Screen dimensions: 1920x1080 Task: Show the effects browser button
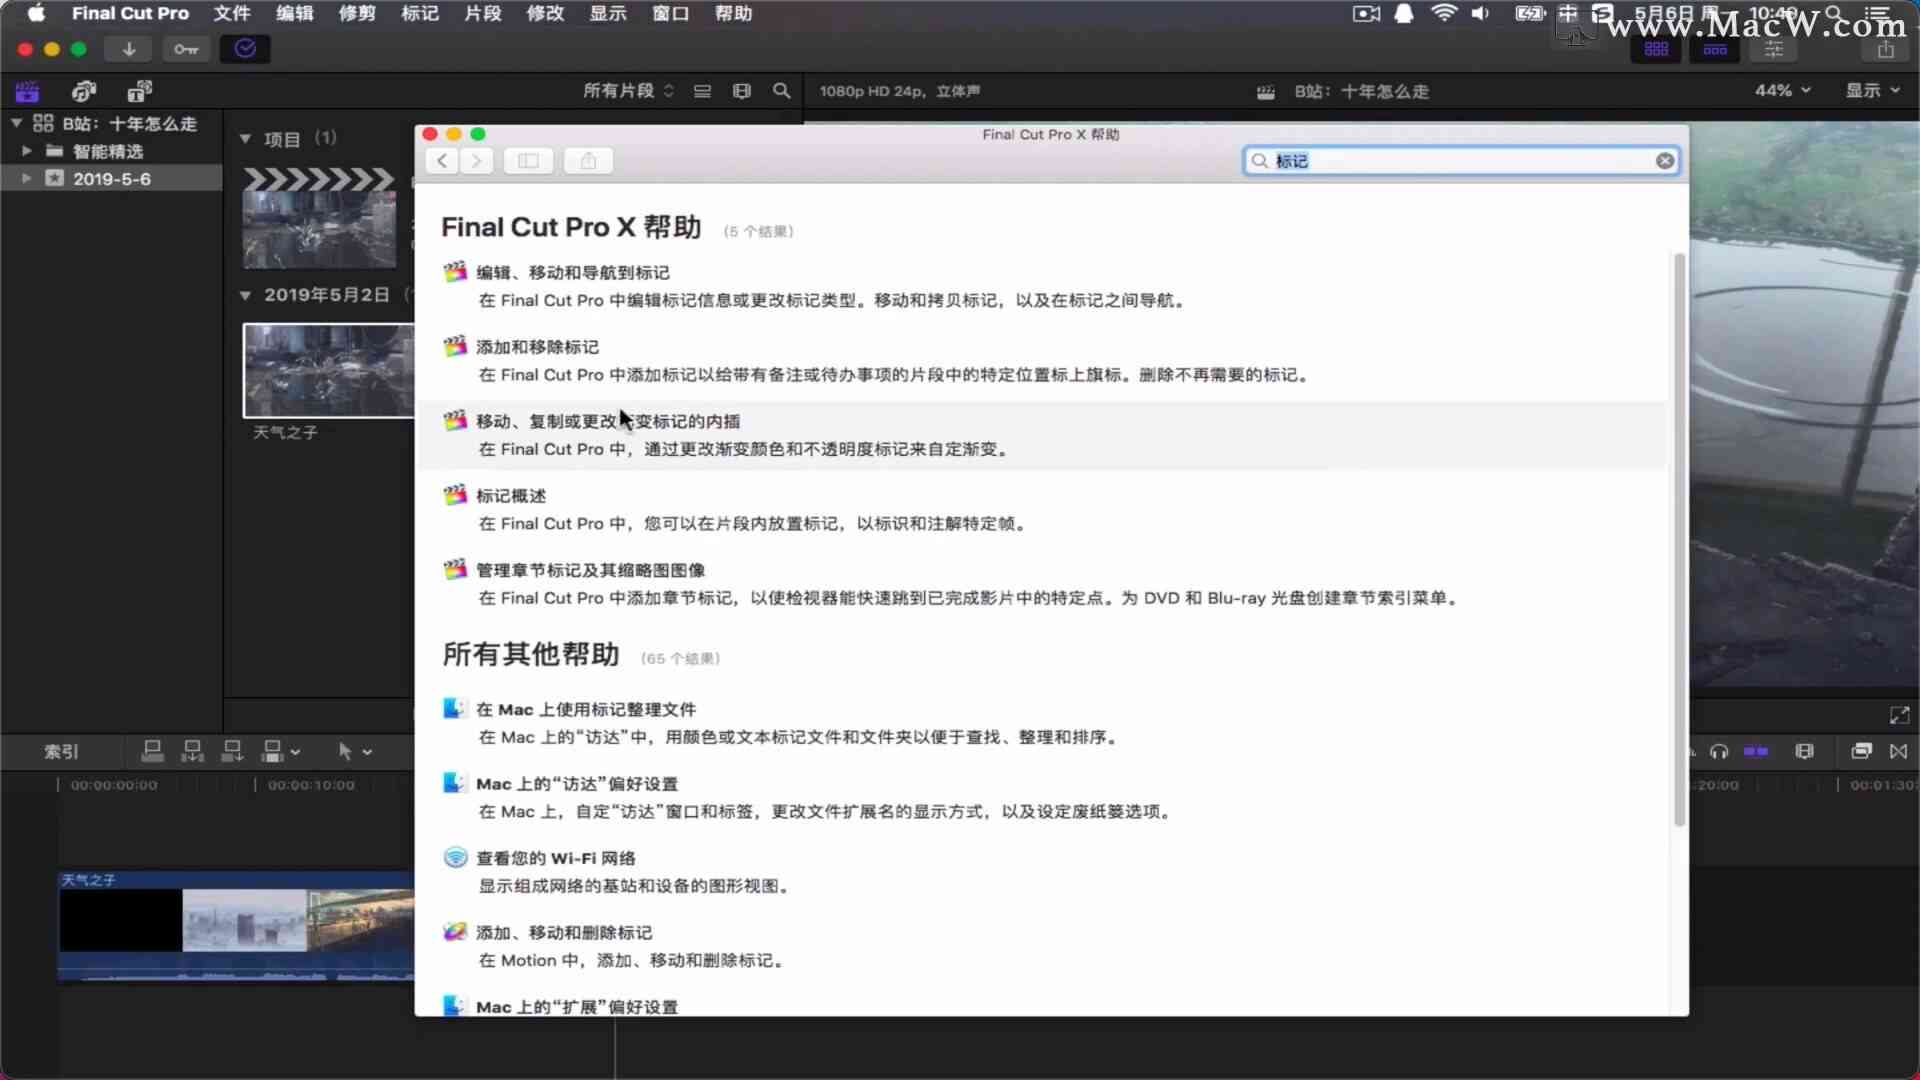click(1861, 751)
